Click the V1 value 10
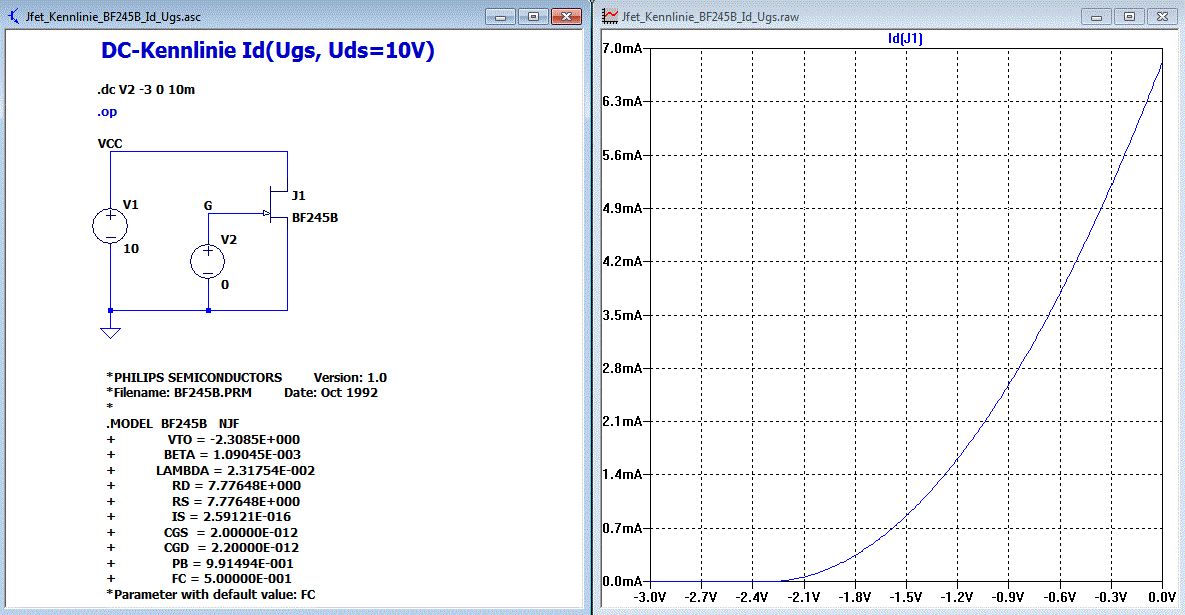 pyautogui.click(x=130, y=249)
